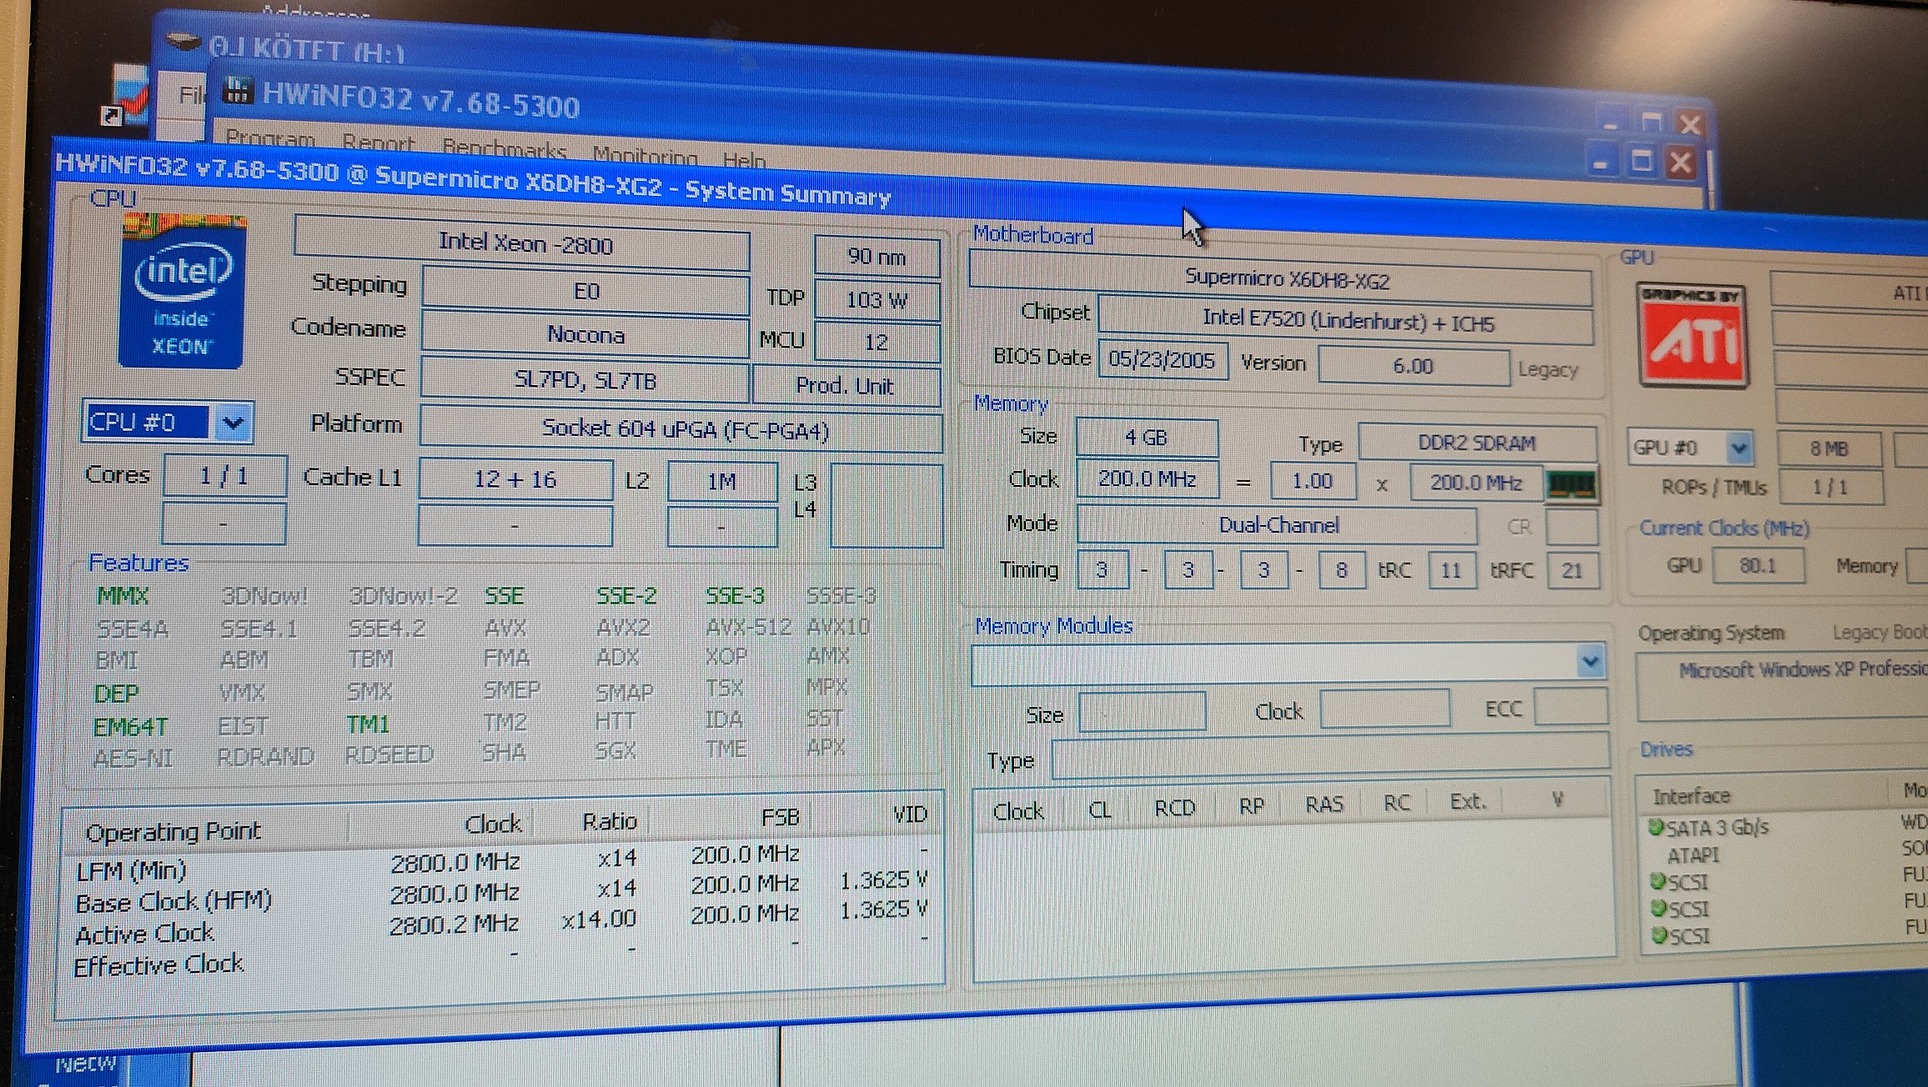
Task: Click the Intel Inside Xeon logo
Action: 181,293
